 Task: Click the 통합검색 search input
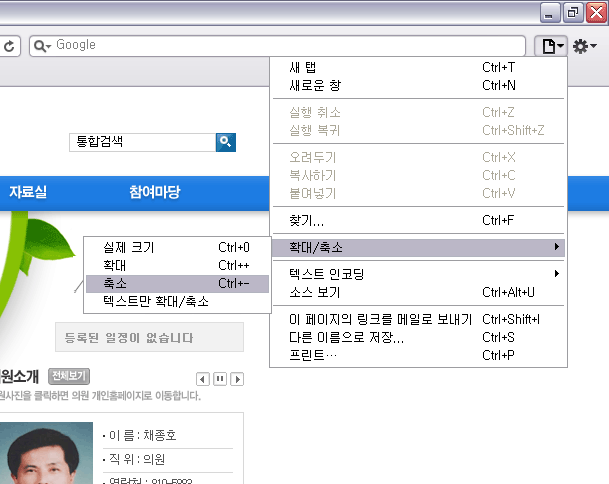142,142
